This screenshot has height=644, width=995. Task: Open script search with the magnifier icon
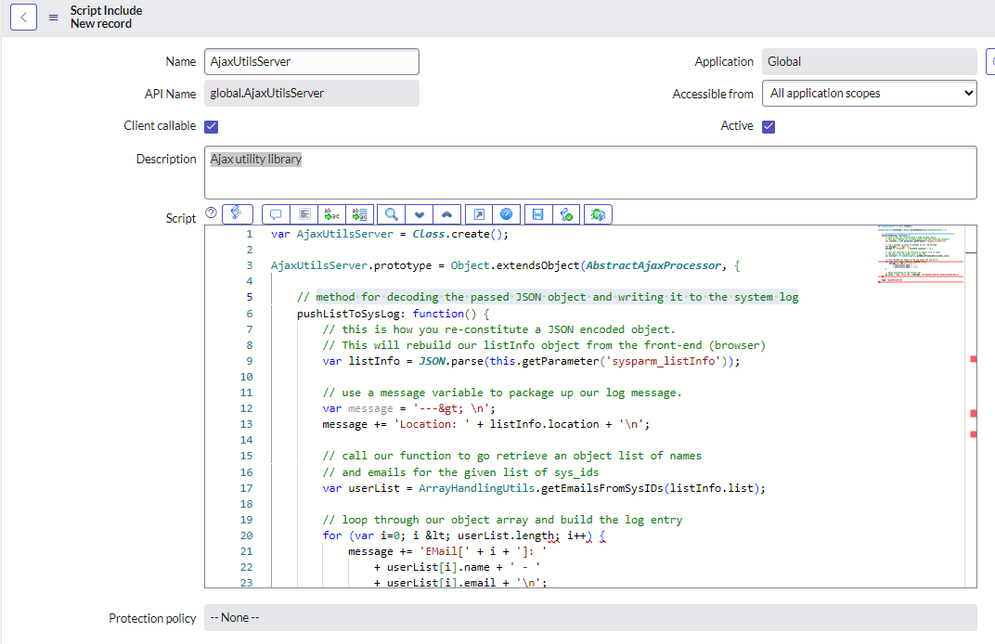pyautogui.click(x=392, y=214)
